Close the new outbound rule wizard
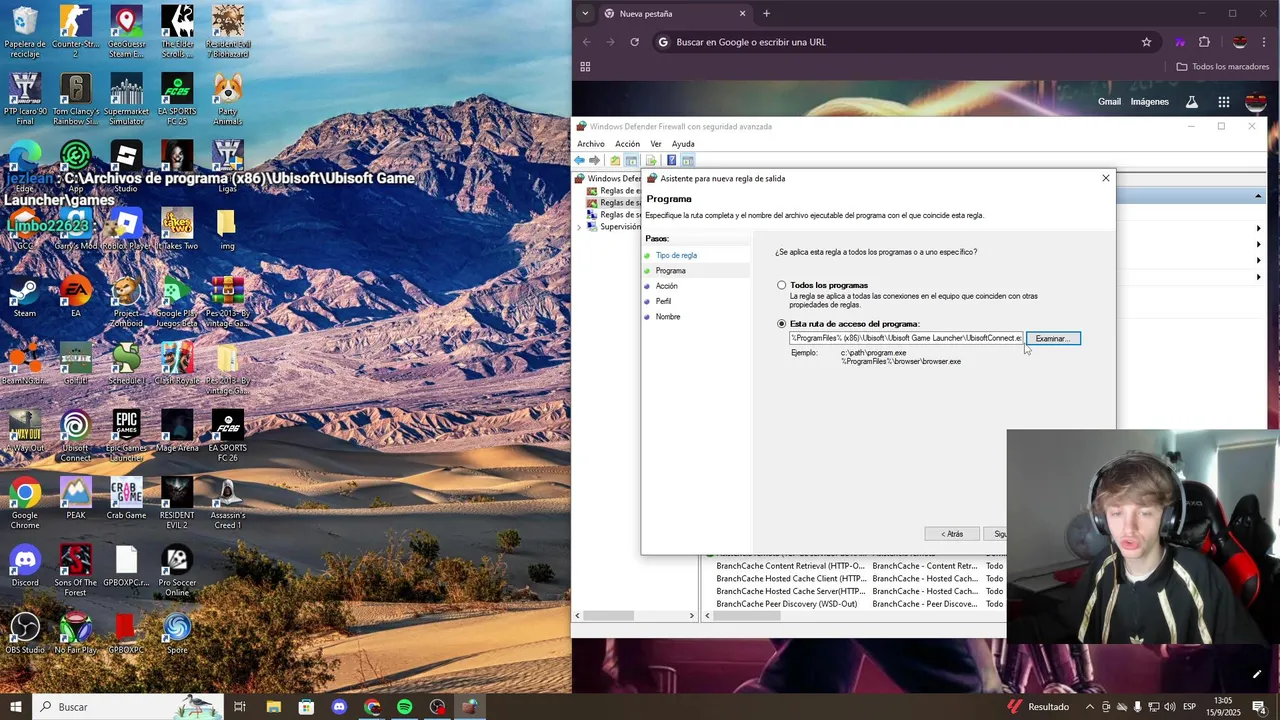Screen dimensions: 1280x720 [x=1105, y=178]
